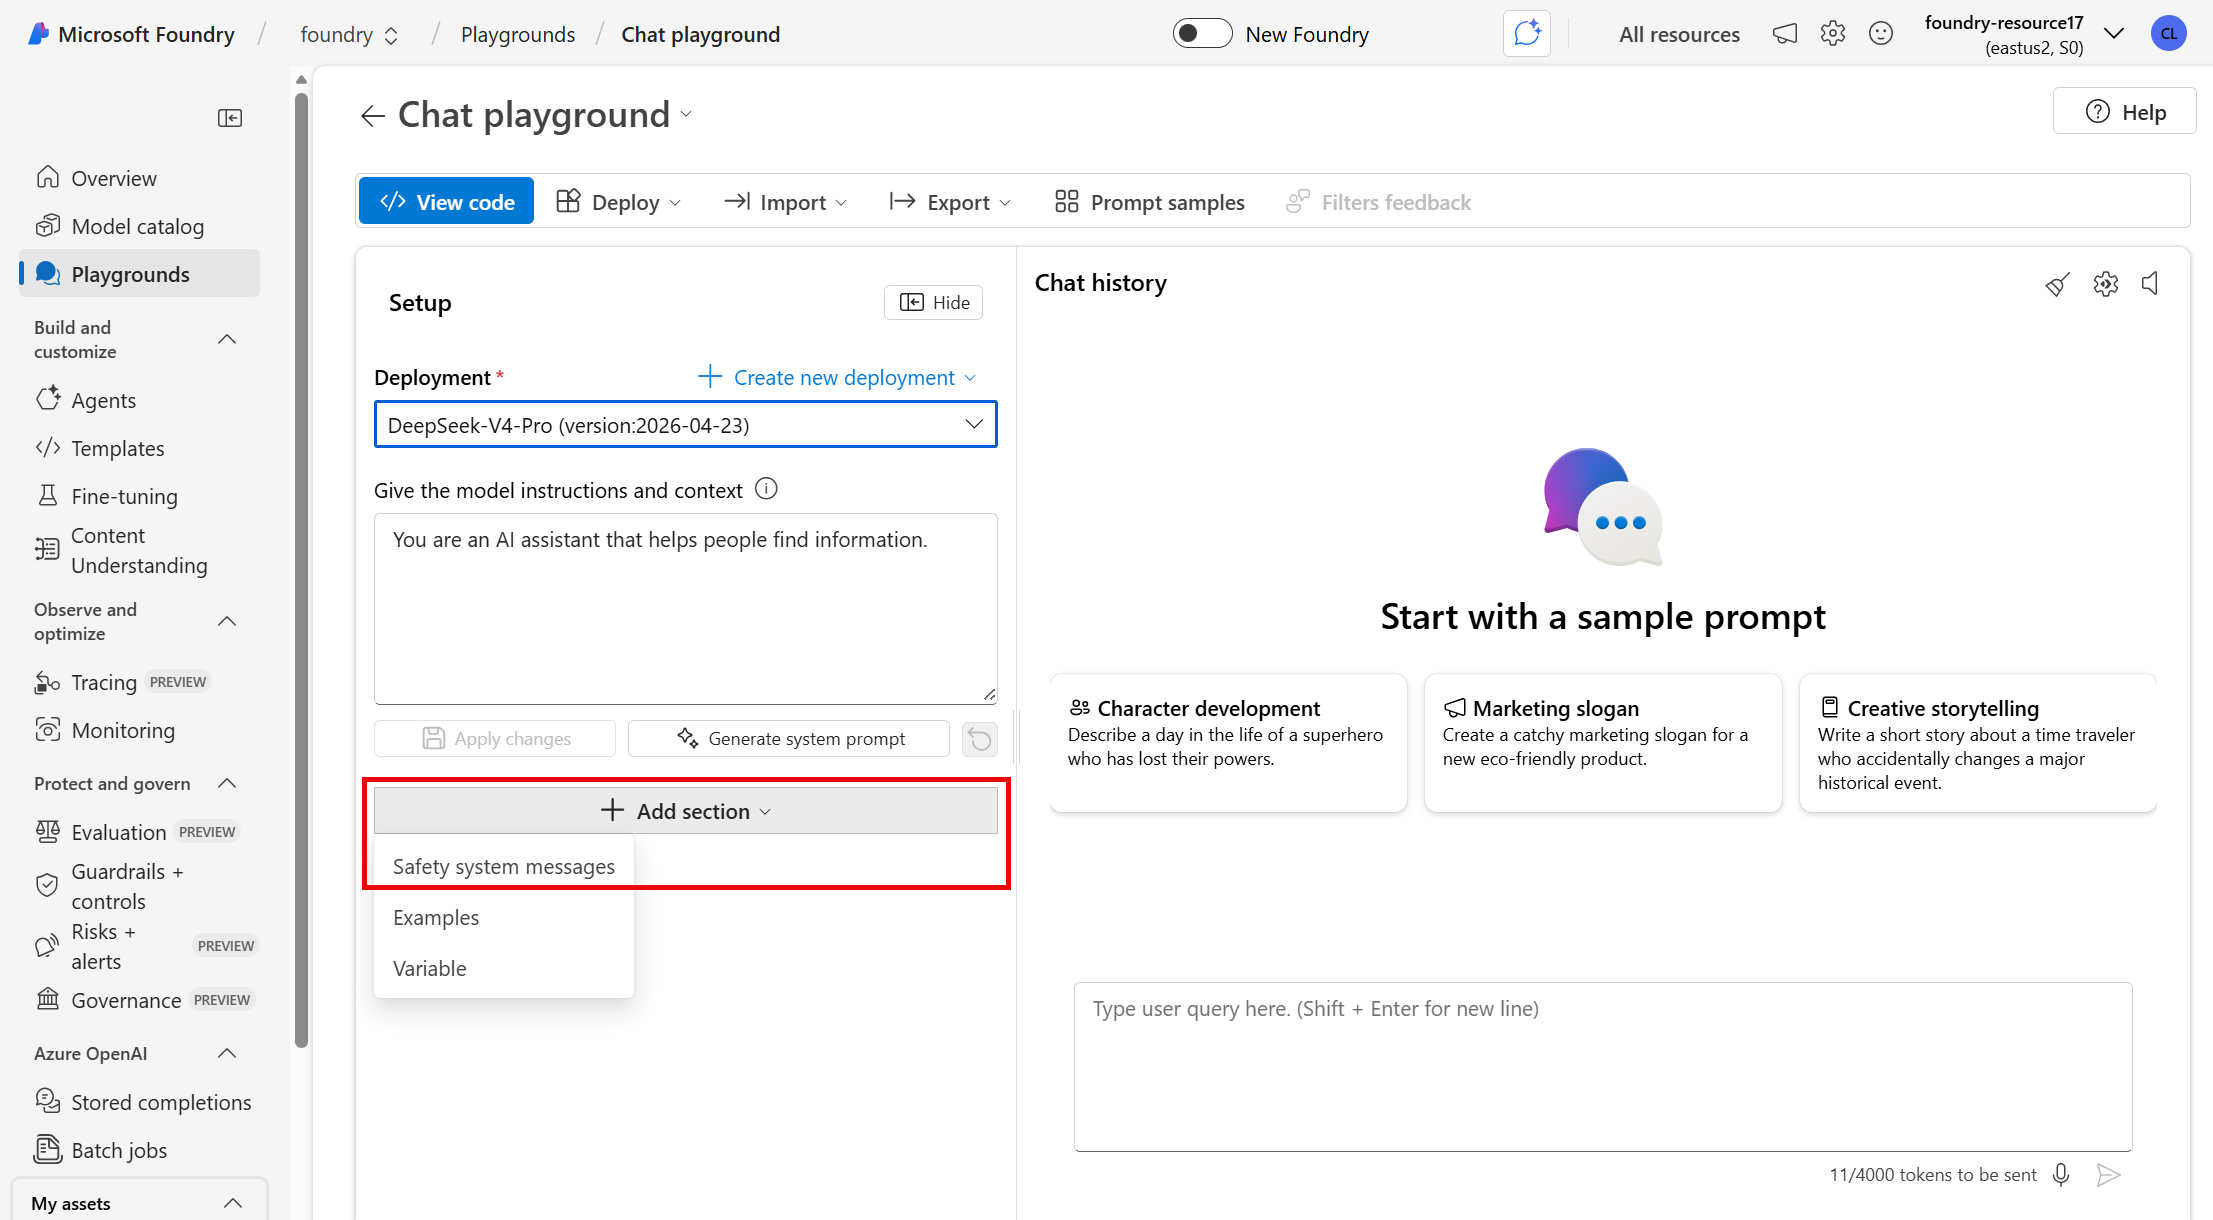Choose Safety system messages option
The width and height of the screenshot is (2213, 1220).
coord(504,866)
